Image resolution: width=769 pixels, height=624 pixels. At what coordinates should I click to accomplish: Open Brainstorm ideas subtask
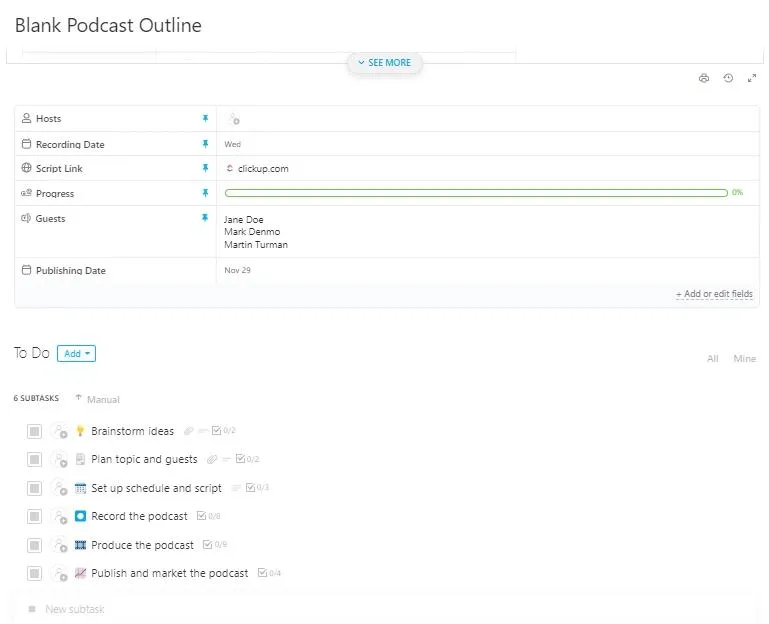pos(132,431)
